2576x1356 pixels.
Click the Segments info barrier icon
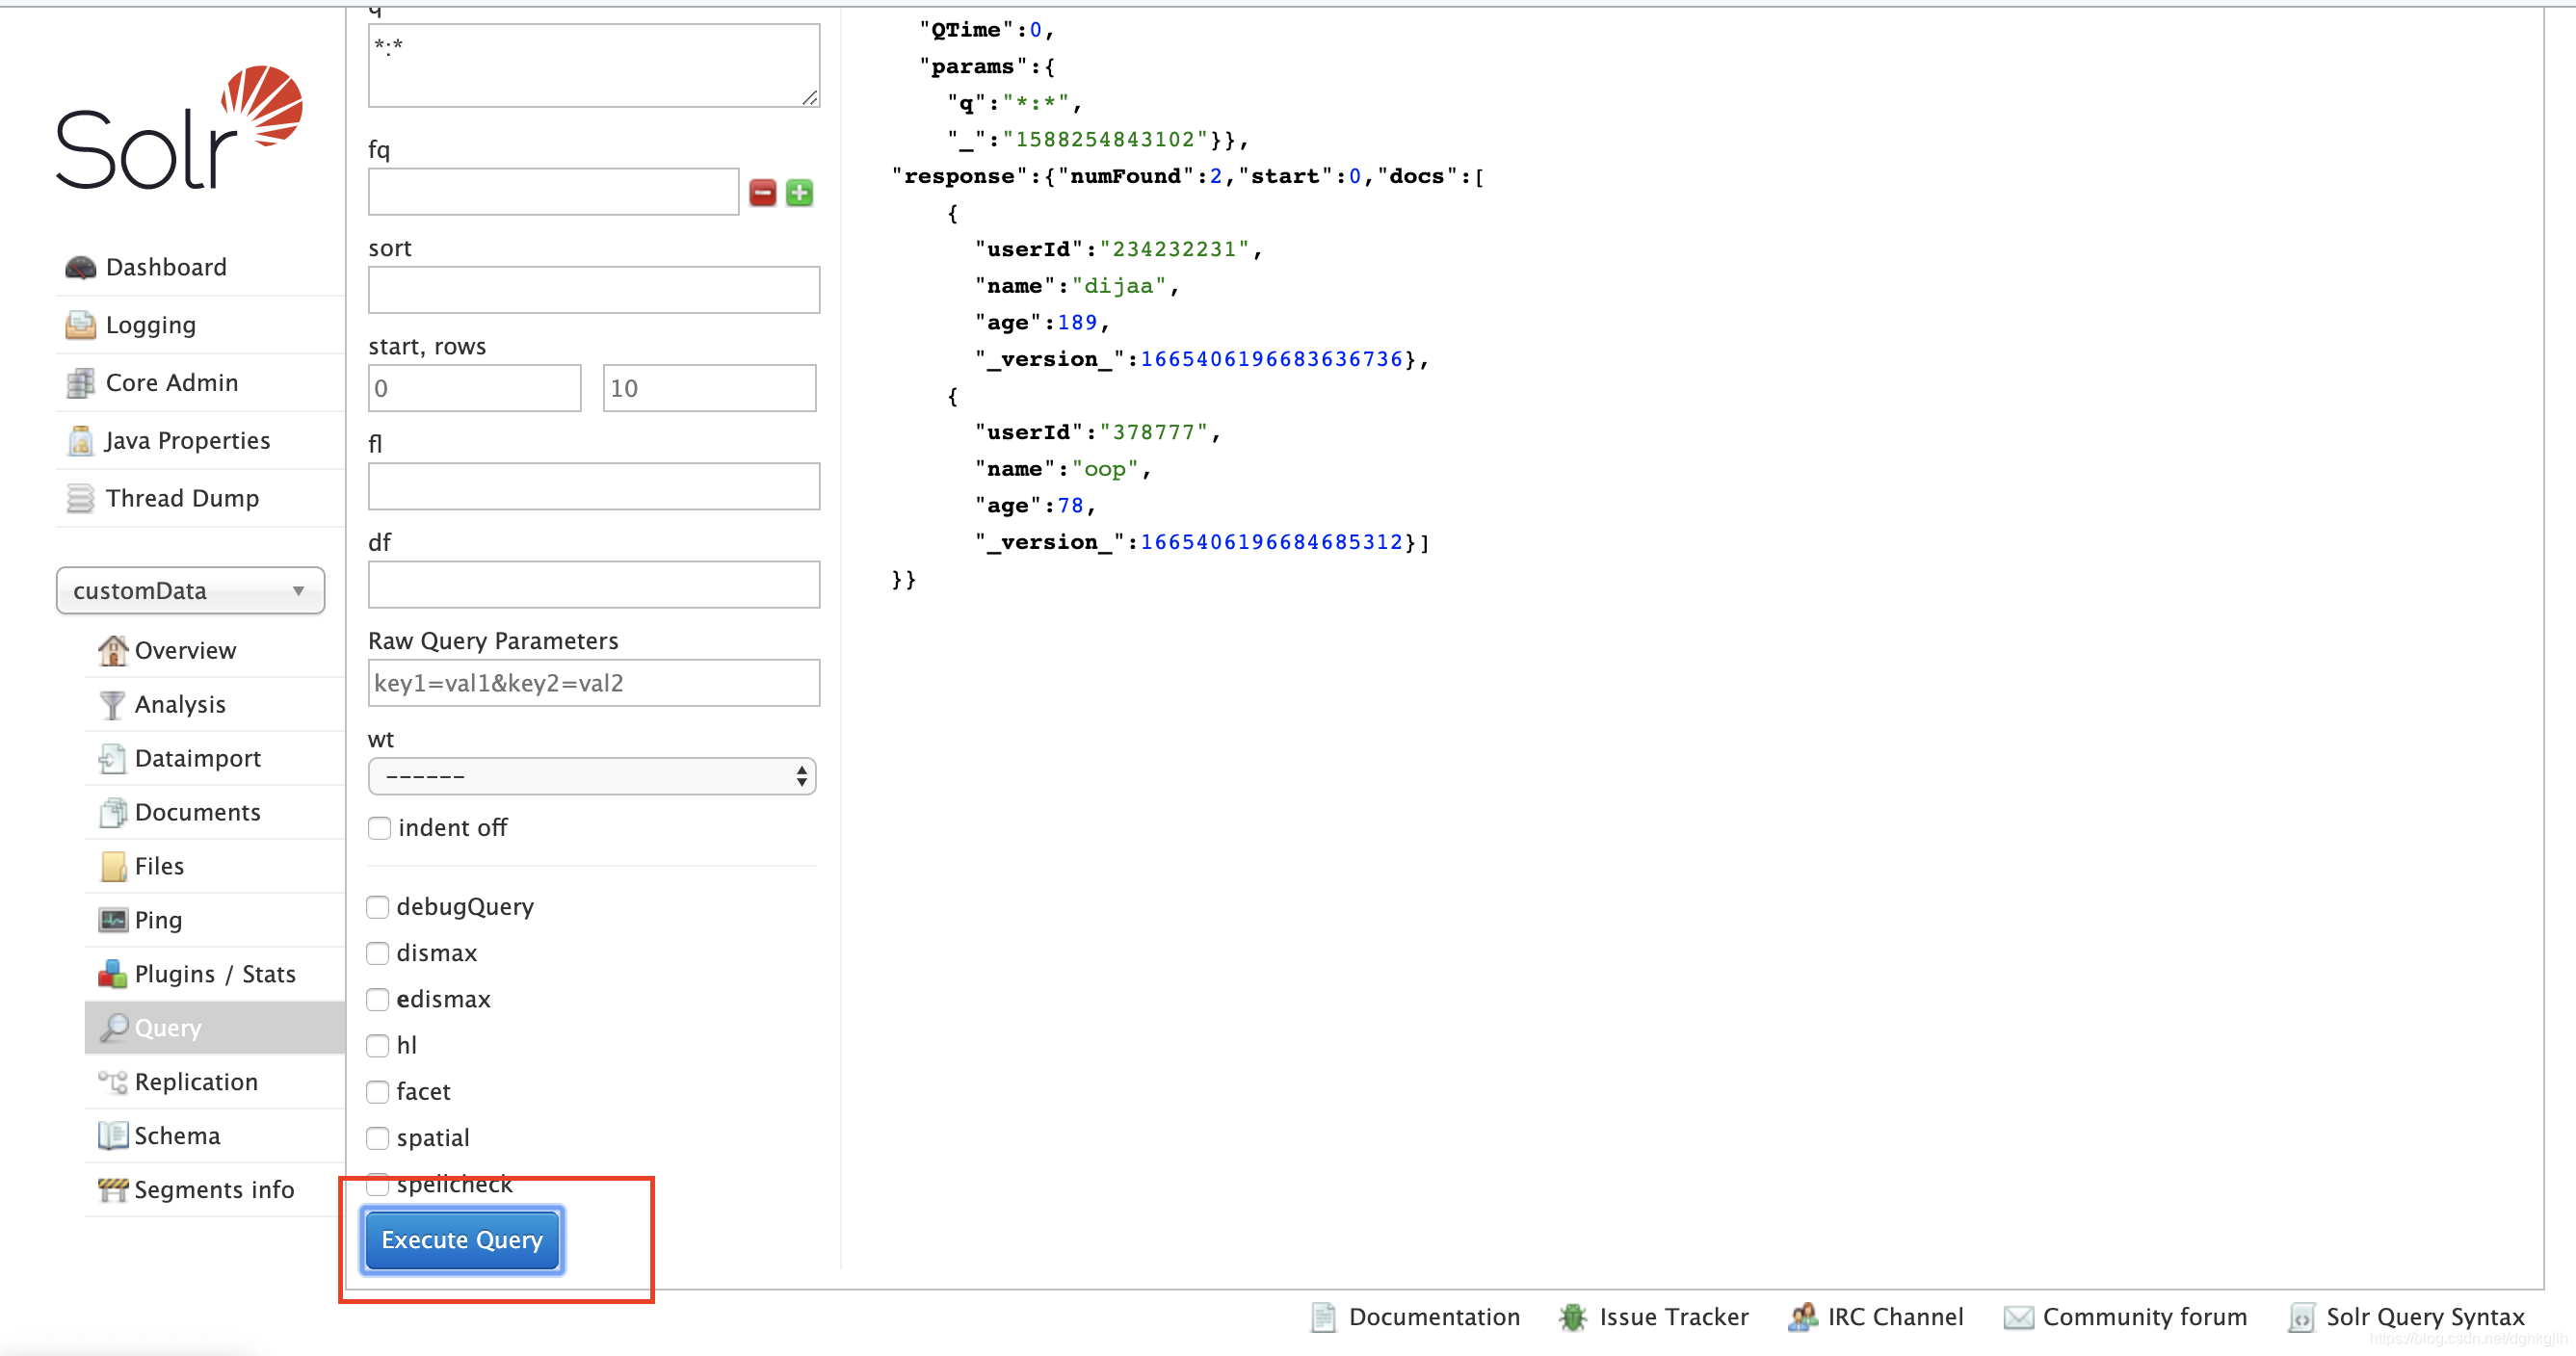(113, 1191)
